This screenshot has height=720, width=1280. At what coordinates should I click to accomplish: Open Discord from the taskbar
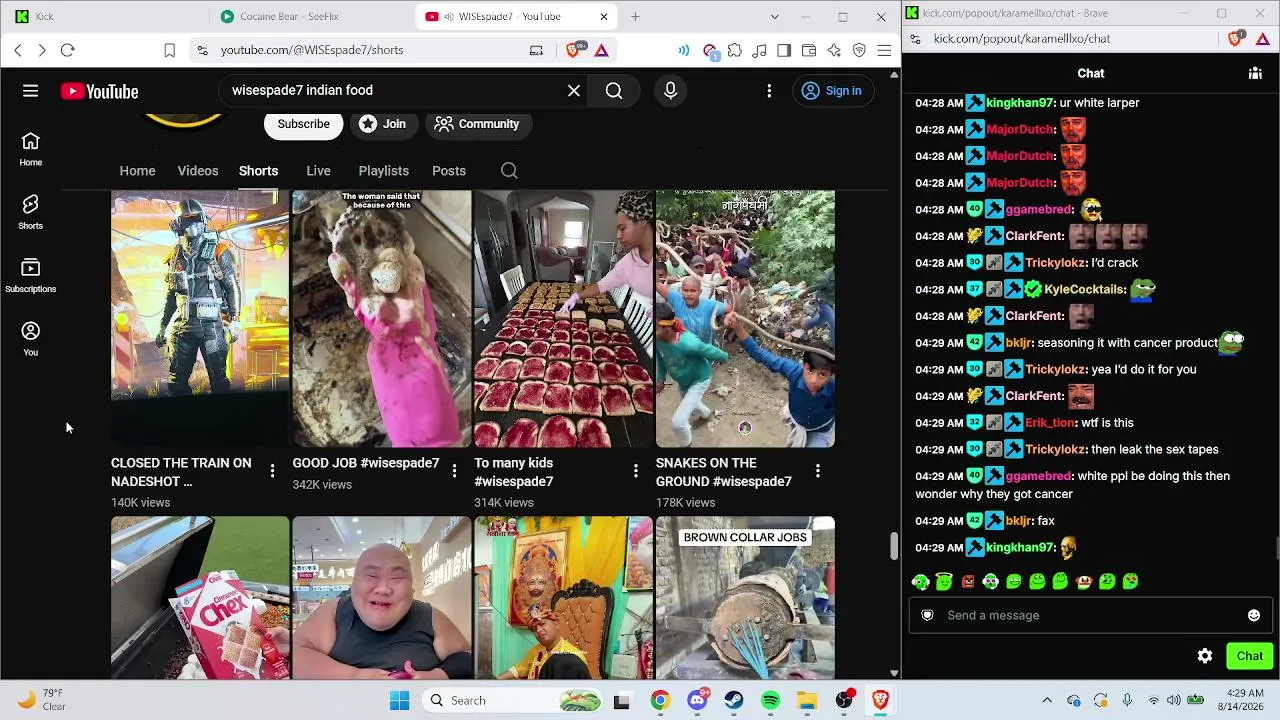pos(697,700)
